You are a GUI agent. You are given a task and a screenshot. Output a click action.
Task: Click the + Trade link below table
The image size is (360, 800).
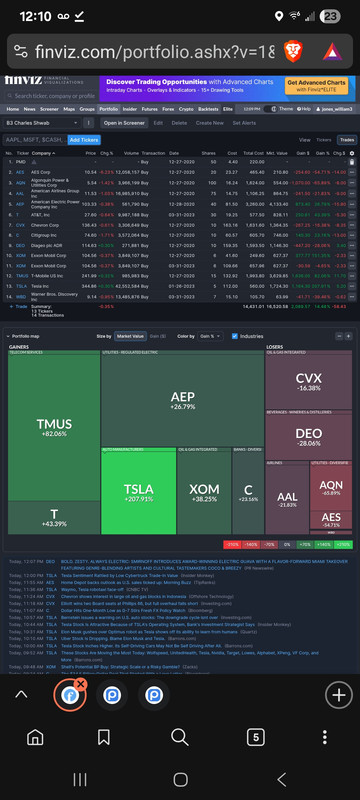(18, 306)
